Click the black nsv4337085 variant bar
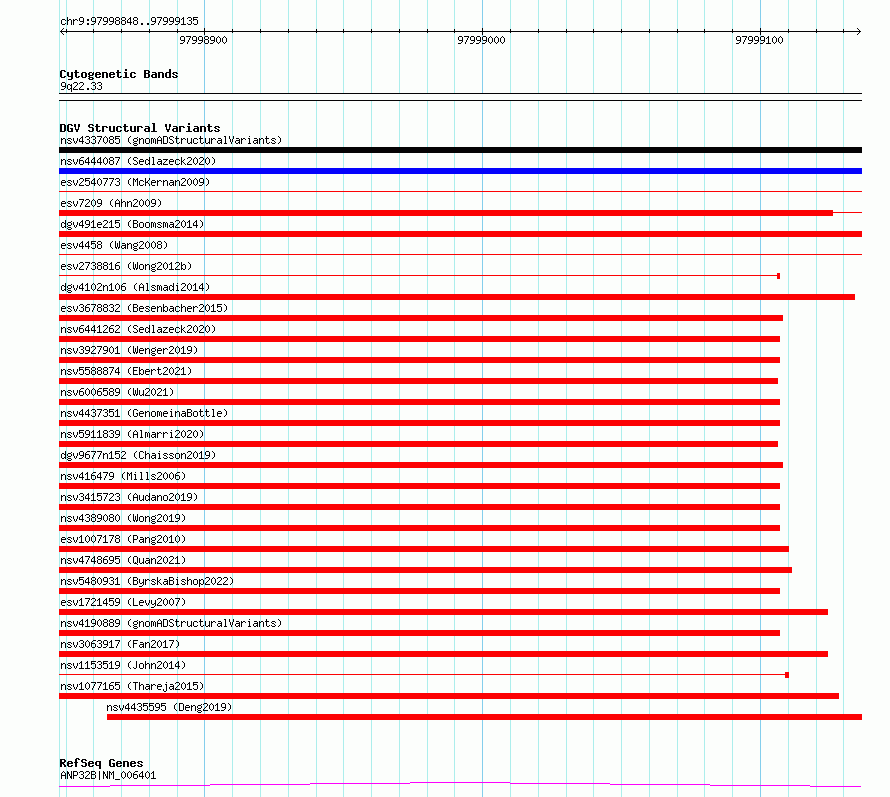 pos(460,150)
